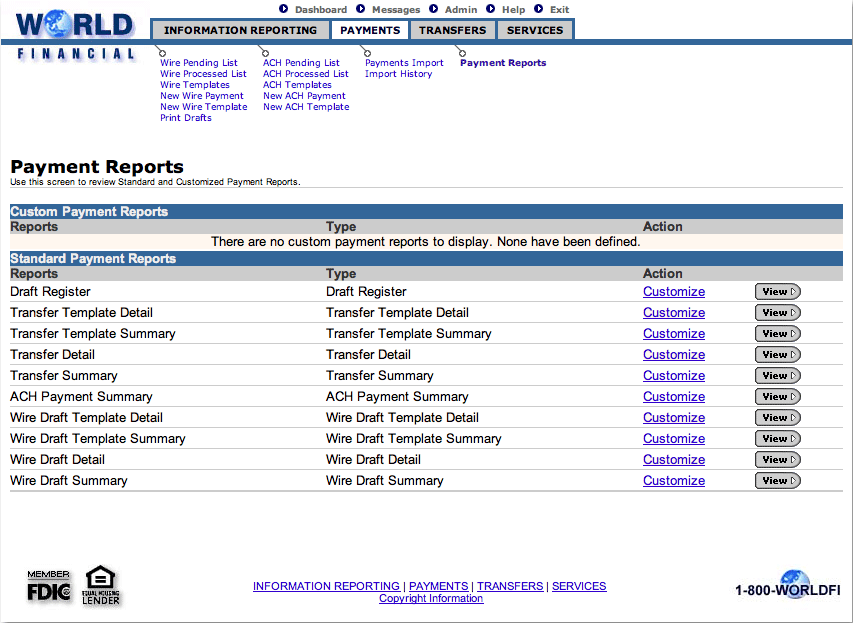Open Wire Processed List

tap(203, 73)
